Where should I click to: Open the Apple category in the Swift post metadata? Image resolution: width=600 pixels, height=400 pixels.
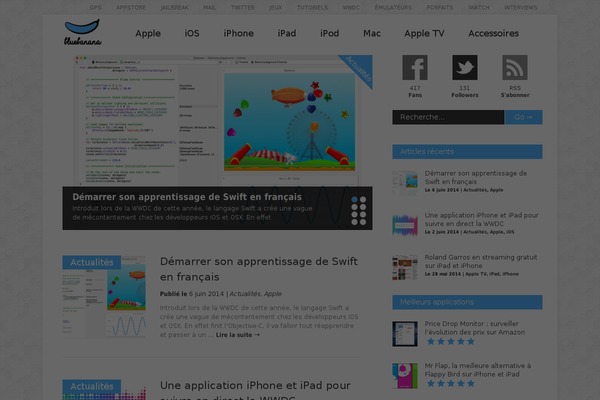273,294
